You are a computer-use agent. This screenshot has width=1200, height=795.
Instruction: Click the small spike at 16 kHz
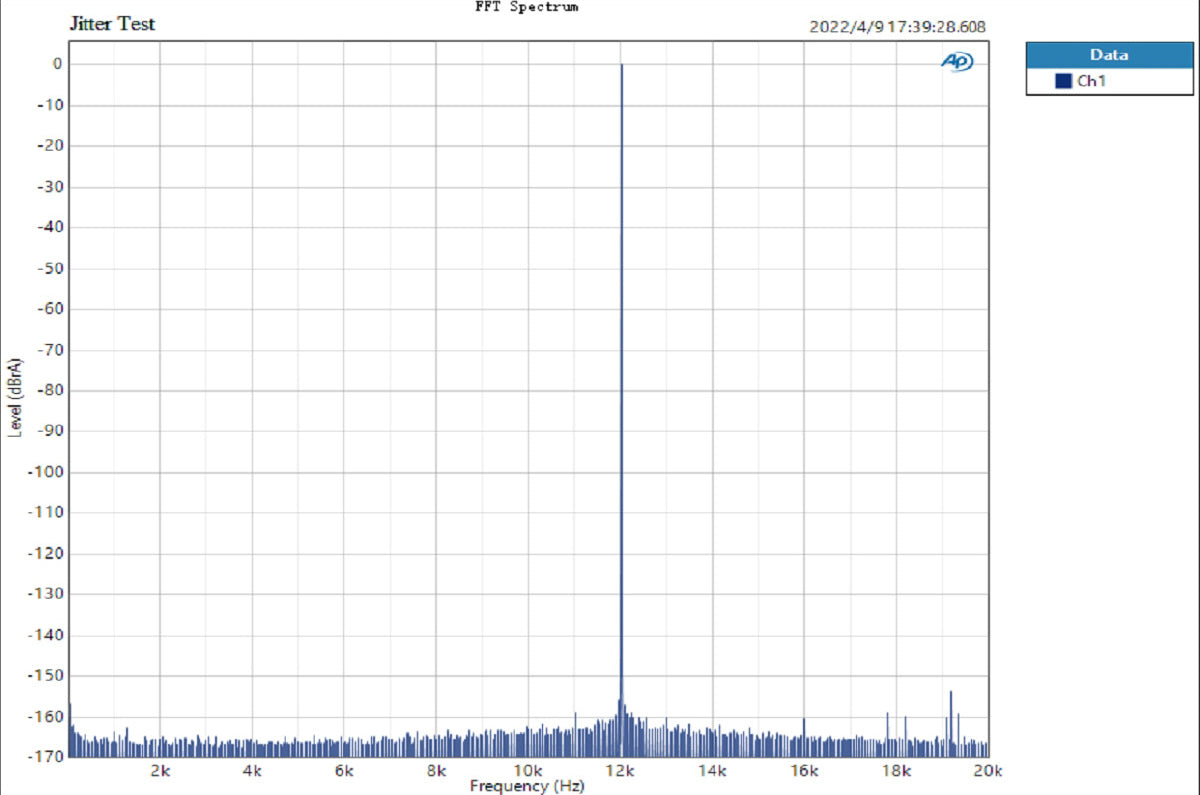coord(804,721)
